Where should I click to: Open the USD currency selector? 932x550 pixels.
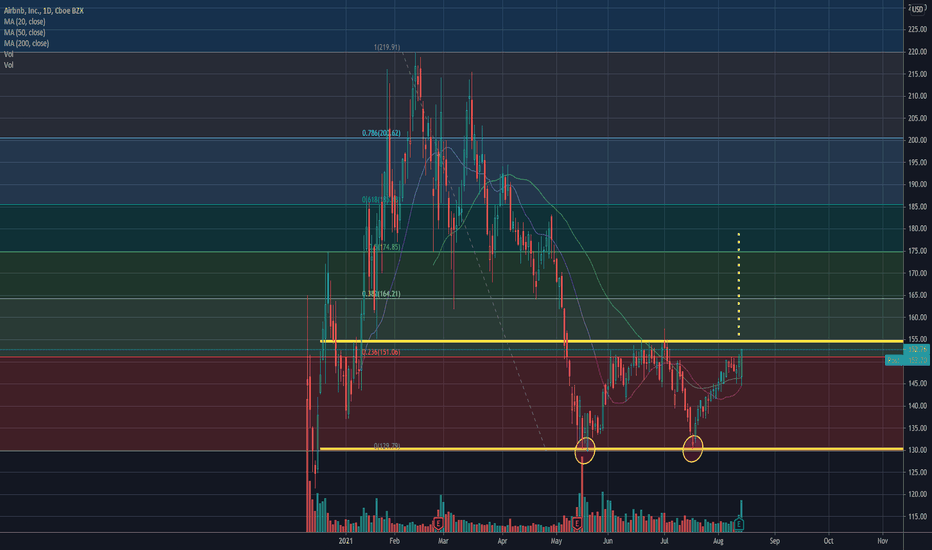918,9
